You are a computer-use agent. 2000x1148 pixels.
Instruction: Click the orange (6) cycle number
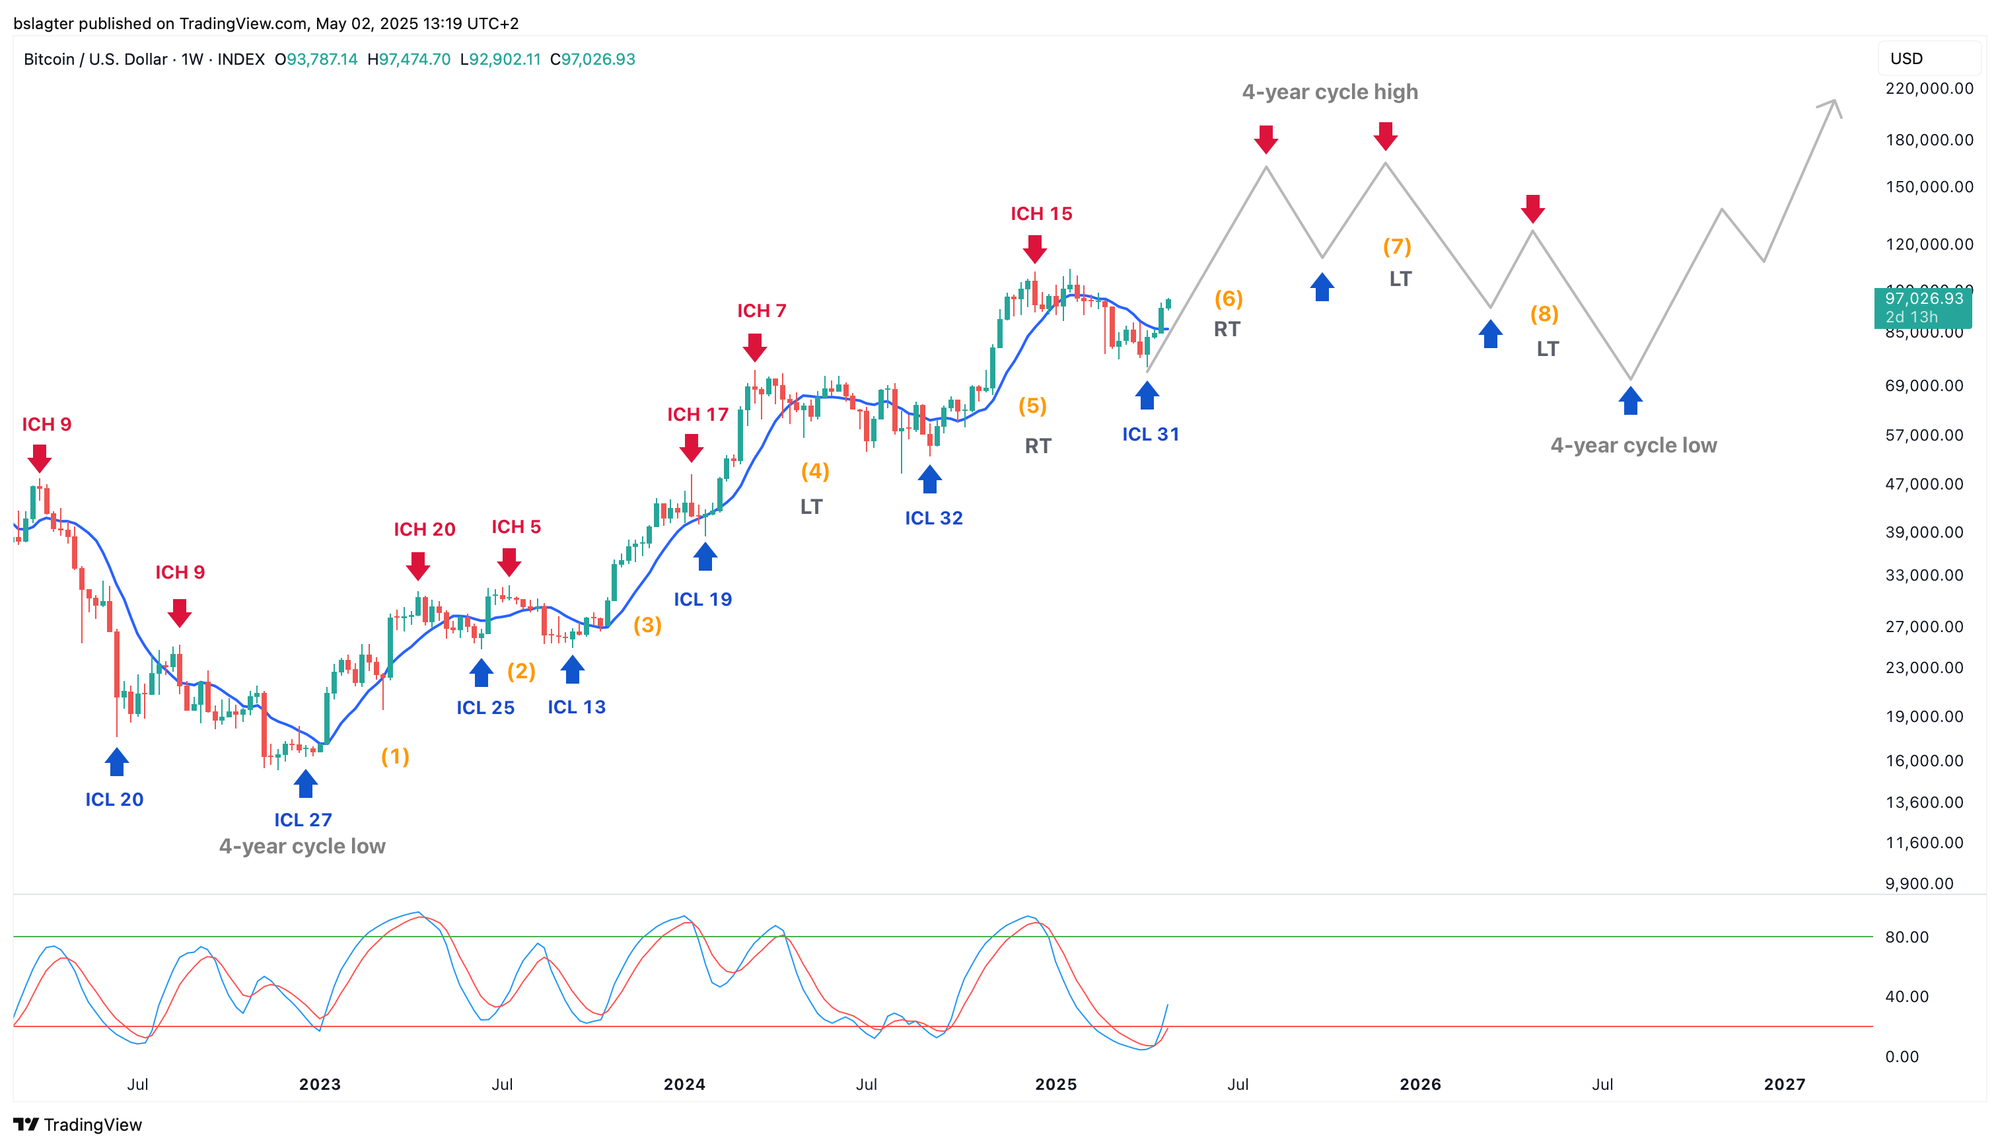pos(1228,298)
